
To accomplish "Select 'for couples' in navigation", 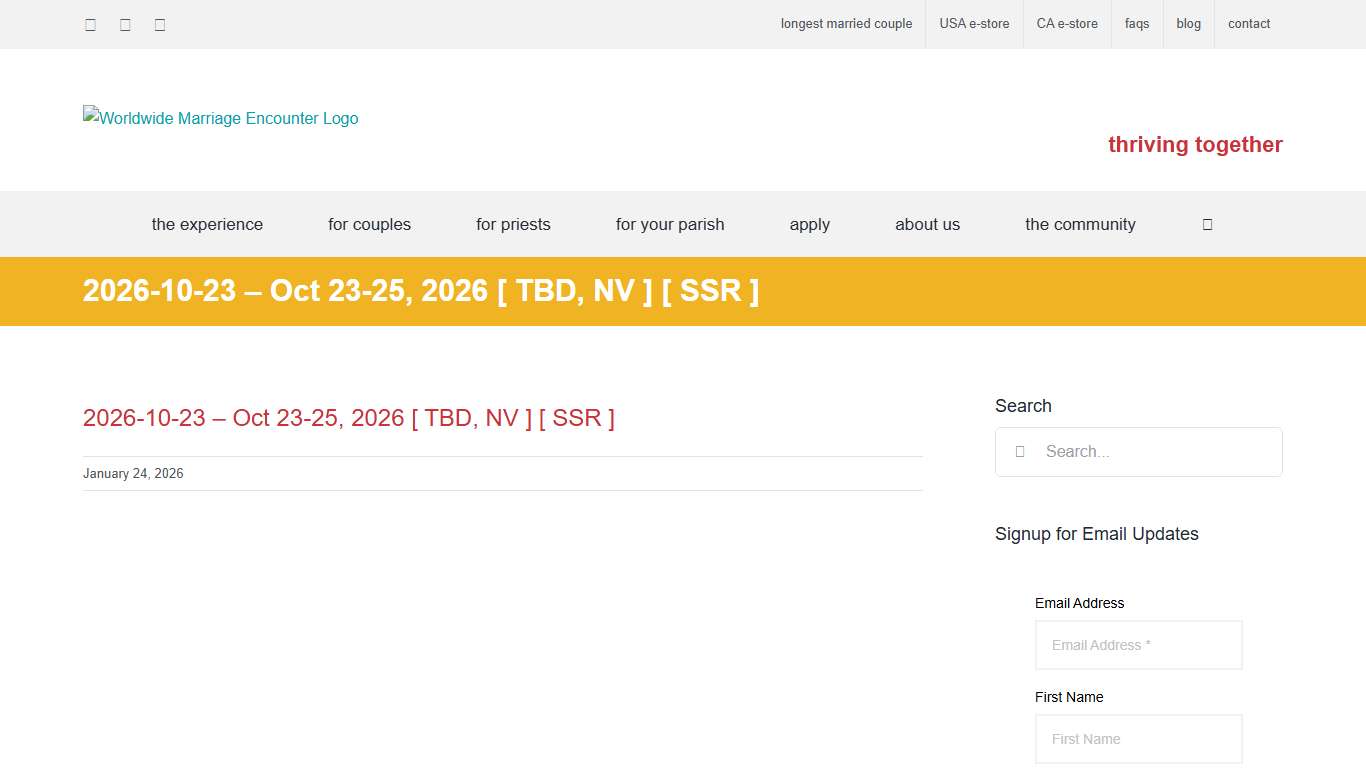I will [x=369, y=224].
